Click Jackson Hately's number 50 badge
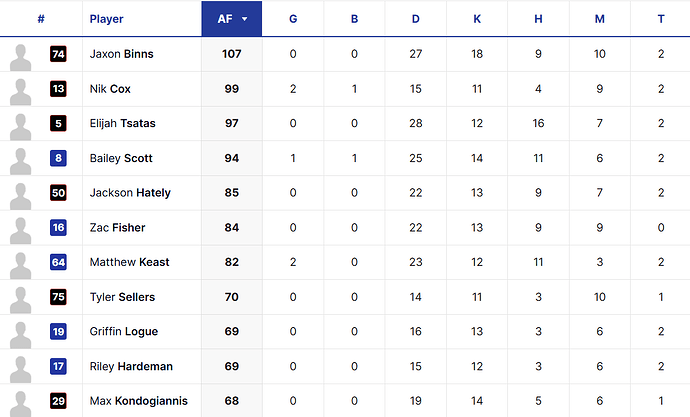This screenshot has height=417, width=690. [x=59, y=193]
